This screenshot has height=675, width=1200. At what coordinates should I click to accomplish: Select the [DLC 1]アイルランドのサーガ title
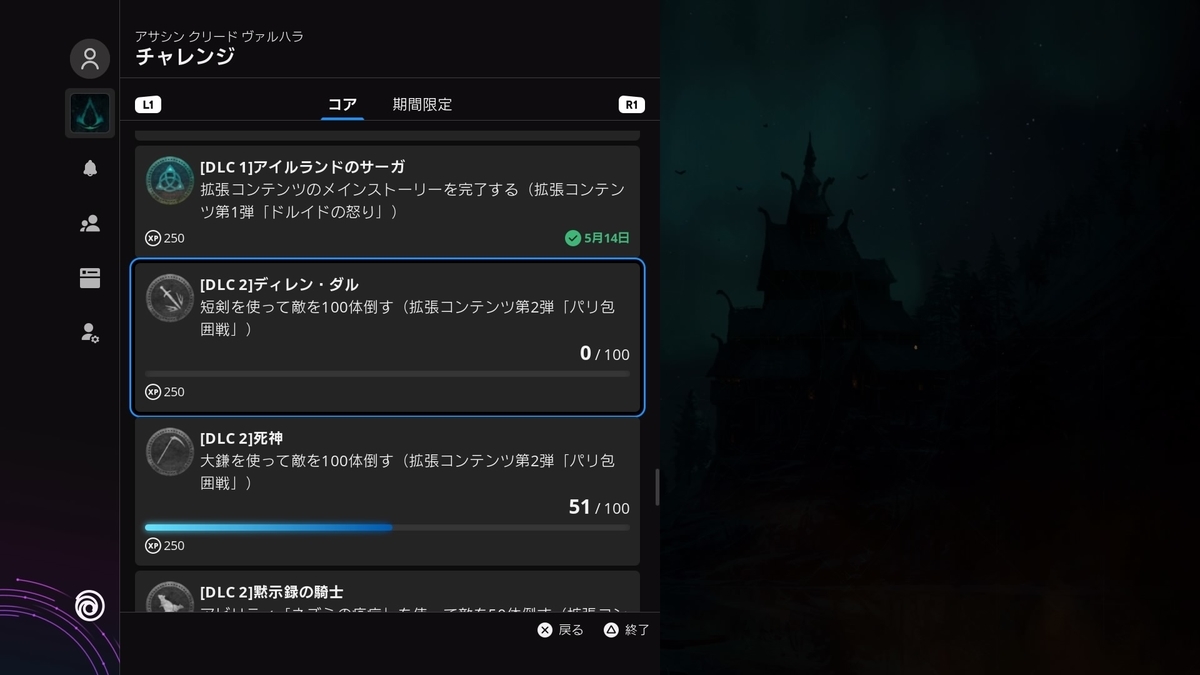(x=302, y=167)
